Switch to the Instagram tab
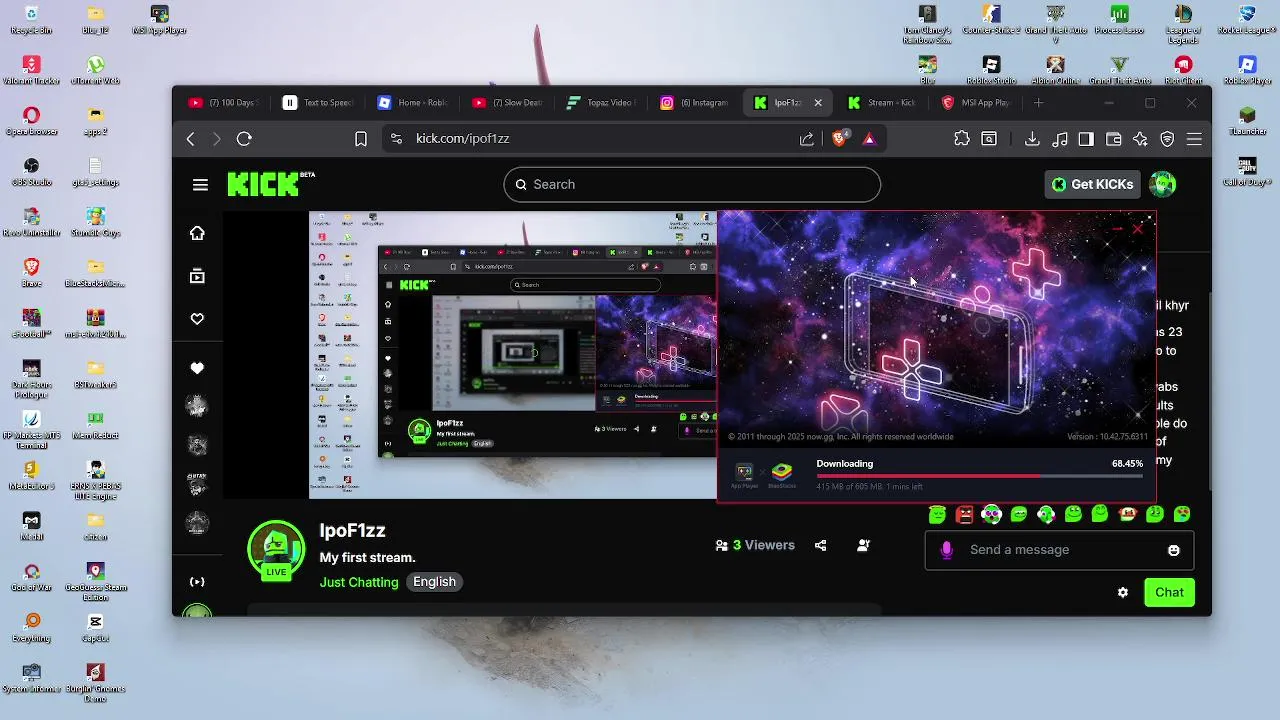1280x720 pixels. pos(694,102)
